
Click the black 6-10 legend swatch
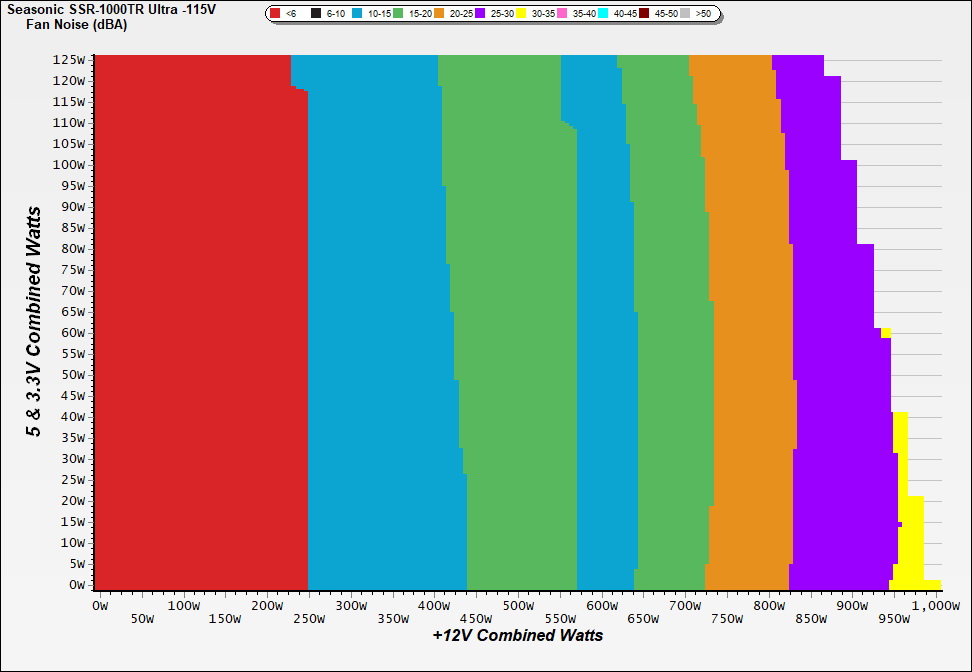316,14
